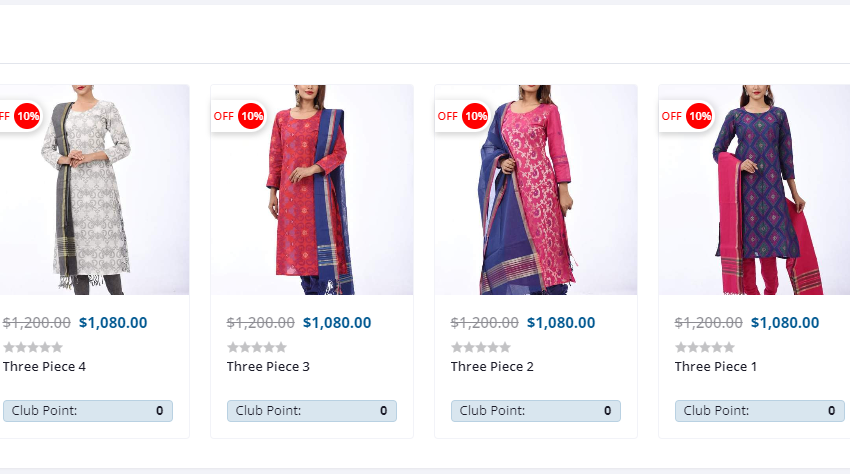This screenshot has height=474, width=850.
Task: Click the 10% off badge on Three Piece 4
Action: (x=27, y=116)
